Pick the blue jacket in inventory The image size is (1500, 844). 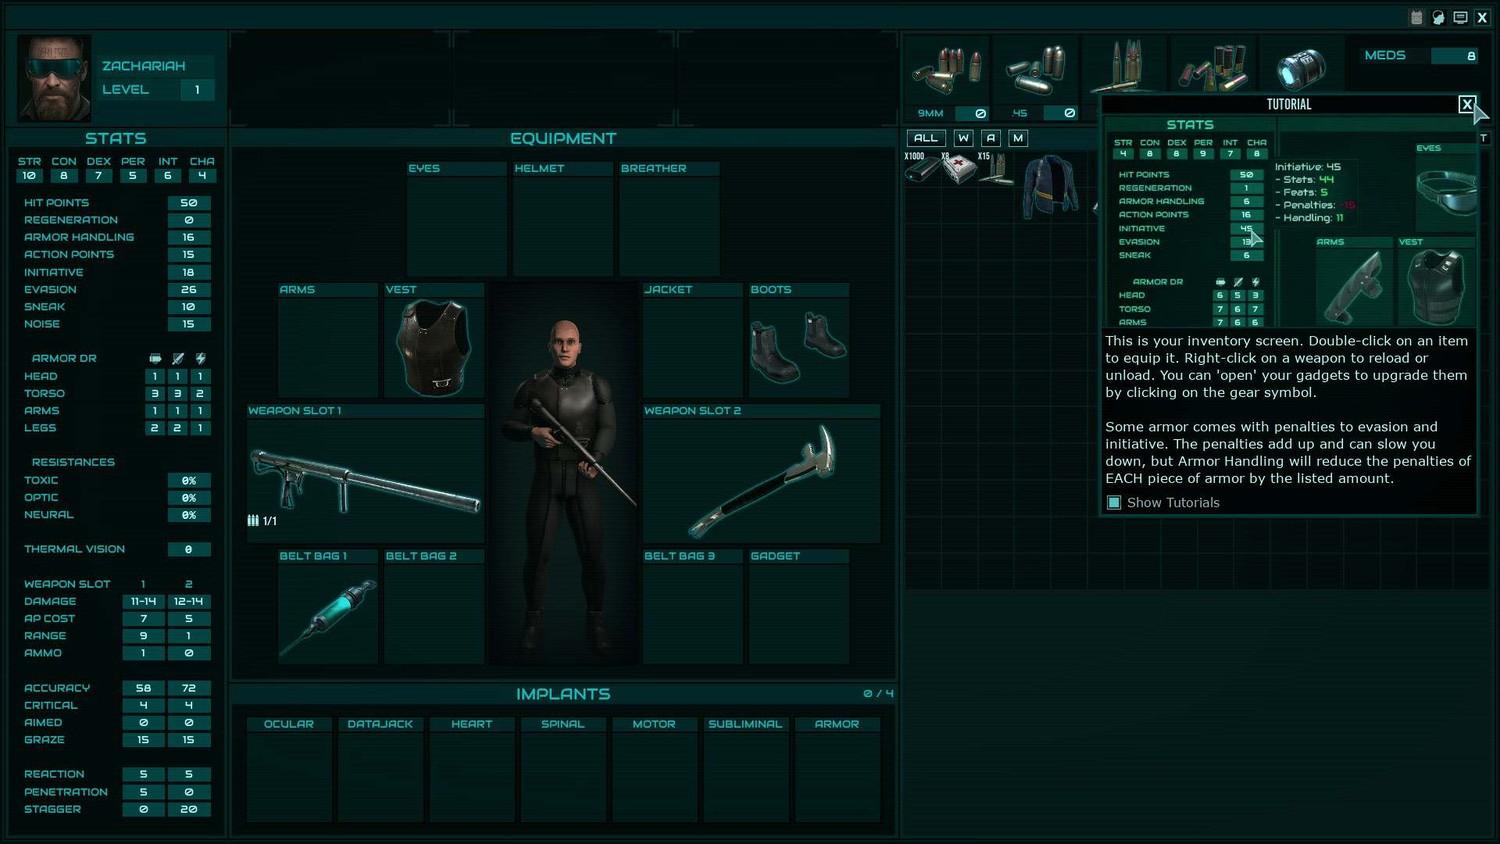(1049, 185)
